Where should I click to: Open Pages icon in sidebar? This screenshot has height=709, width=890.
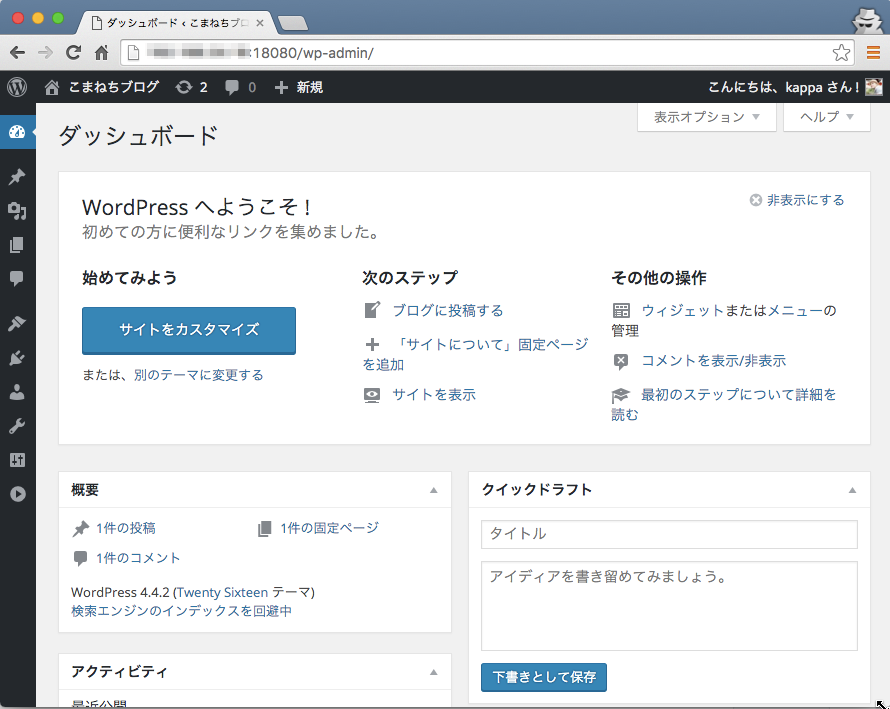tap(17, 245)
